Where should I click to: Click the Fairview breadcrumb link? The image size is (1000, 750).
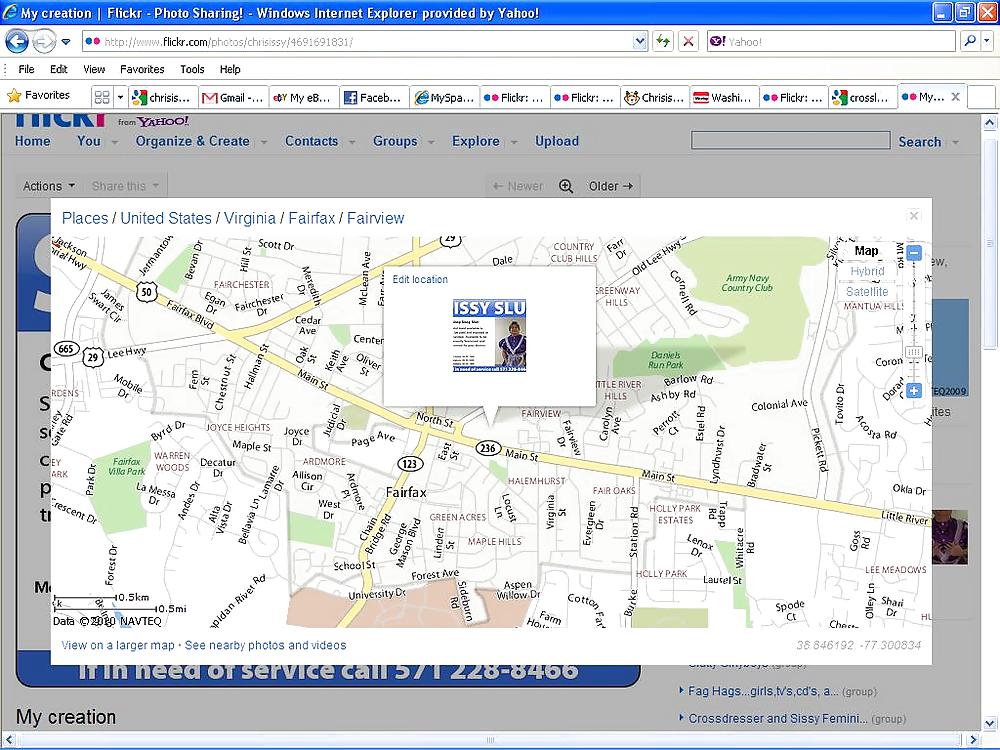376,218
